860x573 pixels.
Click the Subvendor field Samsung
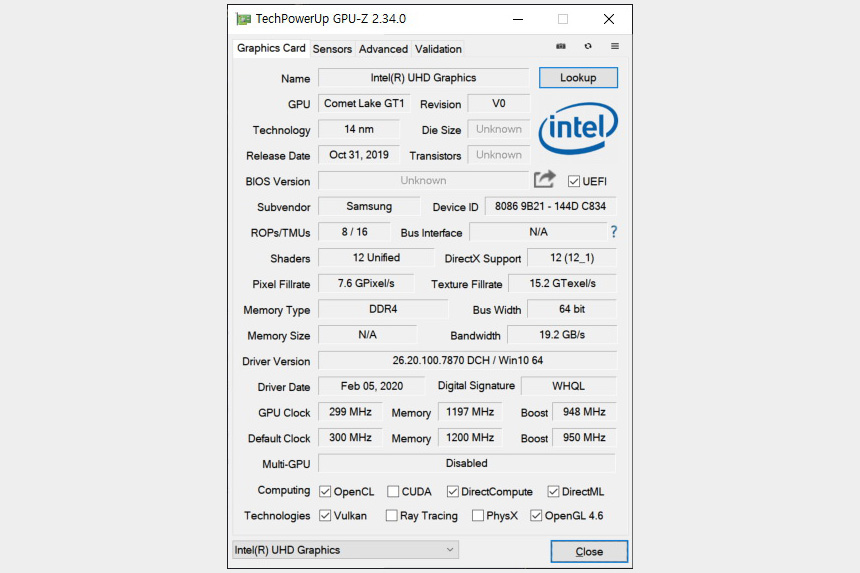pyautogui.click(x=369, y=206)
